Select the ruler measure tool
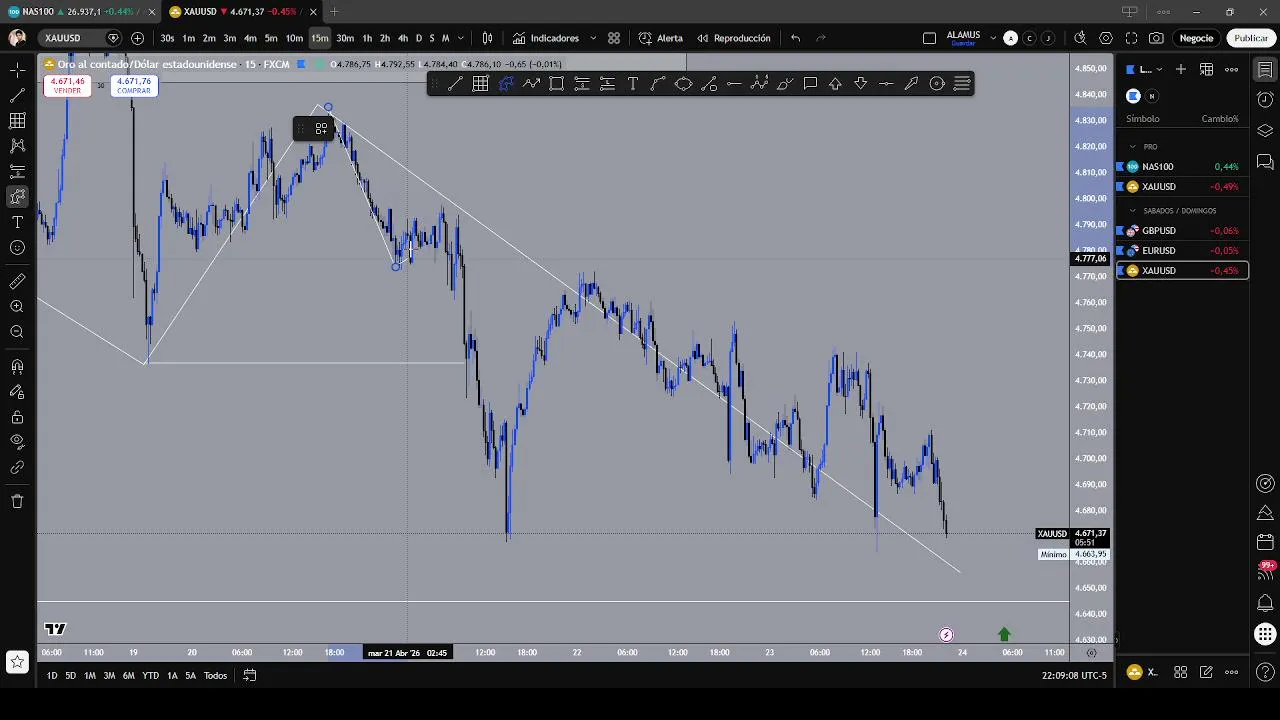 coord(17,282)
